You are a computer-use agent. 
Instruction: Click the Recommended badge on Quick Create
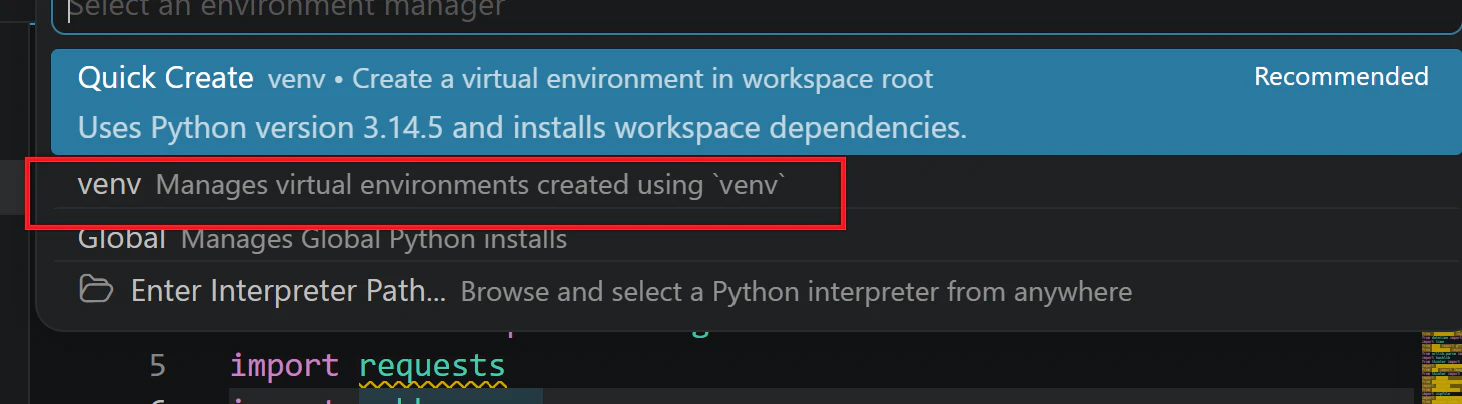point(1341,77)
